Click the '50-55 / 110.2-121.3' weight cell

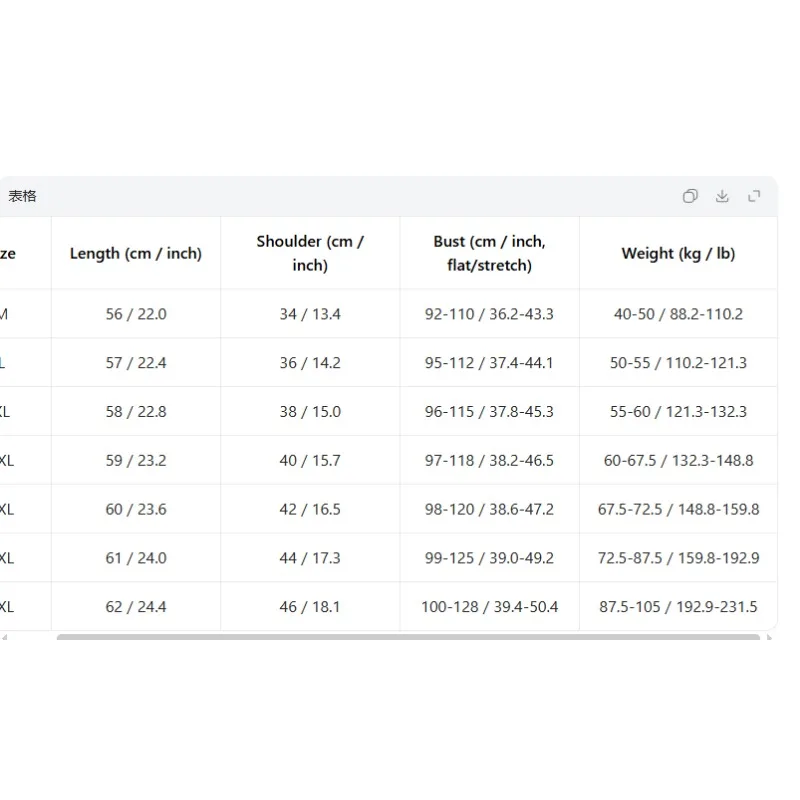click(x=679, y=363)
